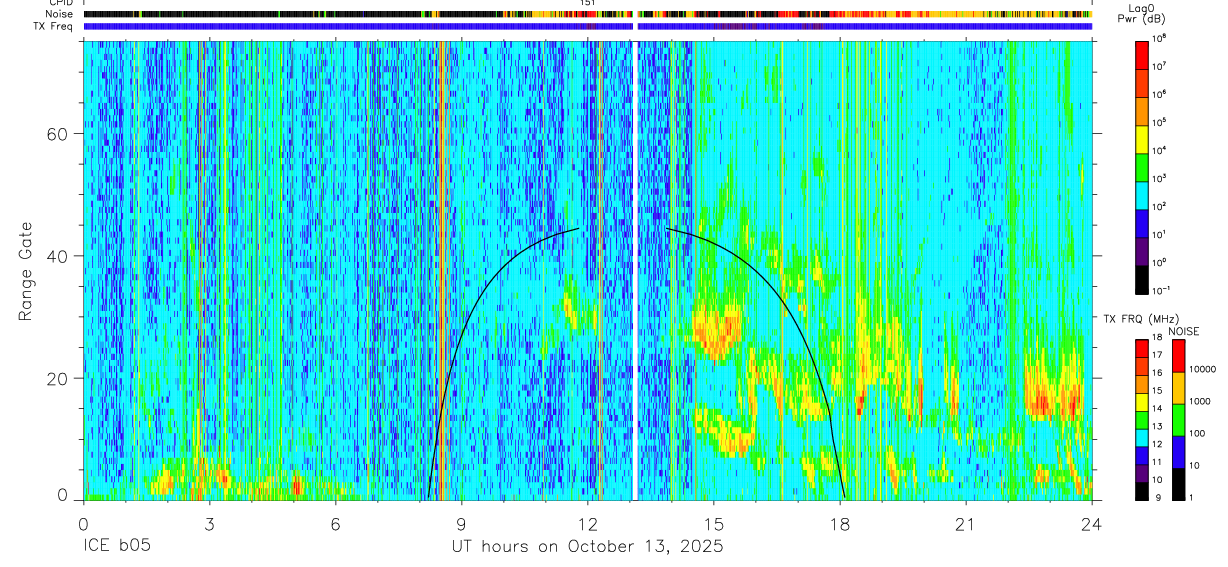Click the blue TX Freq bar above the plot
The height and width of the screenshot is (567, 1228).
[x=587, y=27]
